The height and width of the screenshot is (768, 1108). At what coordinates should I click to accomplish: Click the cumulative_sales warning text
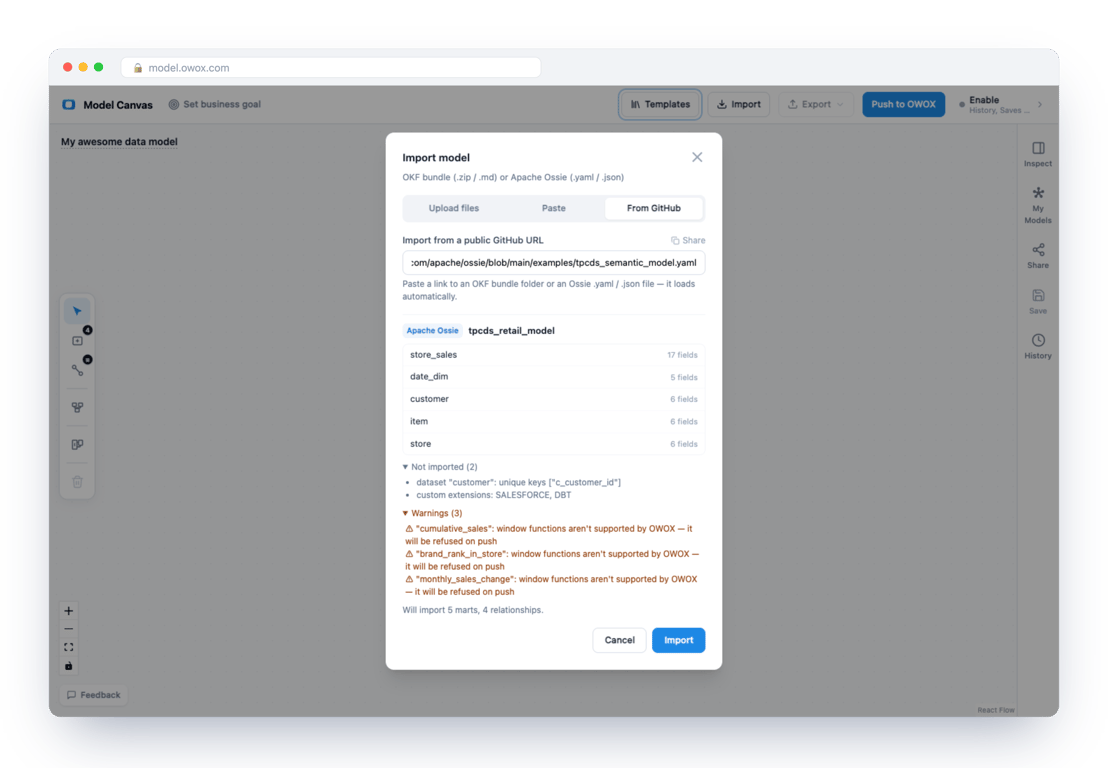549,535
